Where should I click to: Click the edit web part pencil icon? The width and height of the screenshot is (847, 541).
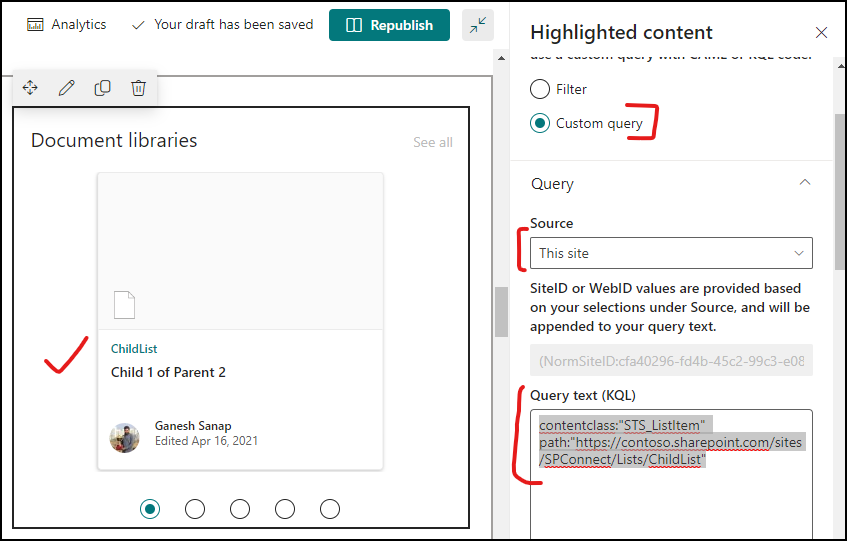(x=66, y=87)
